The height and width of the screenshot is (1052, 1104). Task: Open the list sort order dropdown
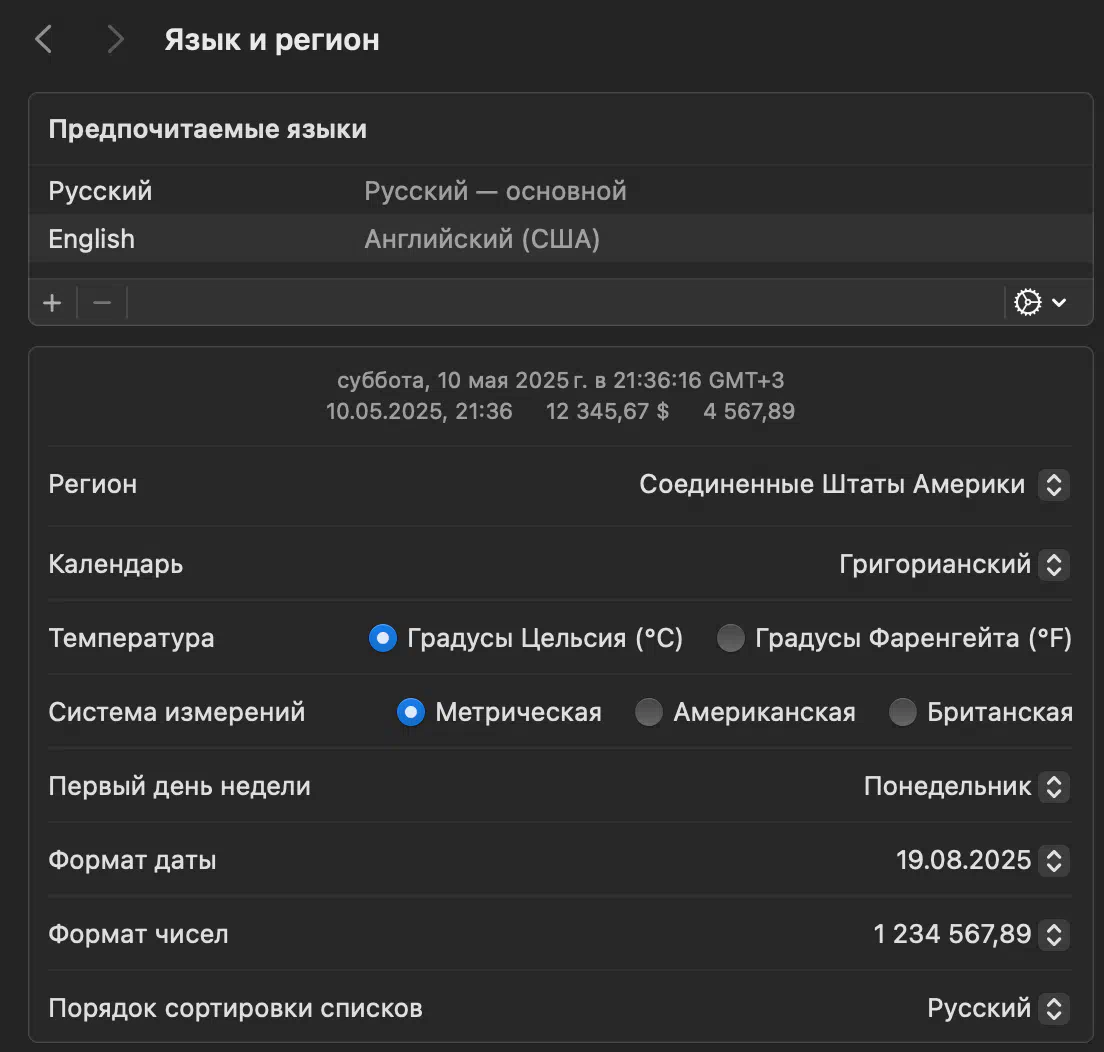1052,1008
